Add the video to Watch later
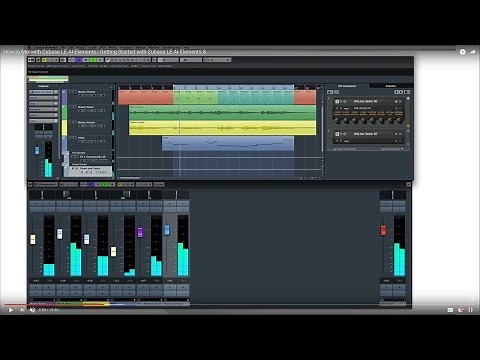This screenshot has width=480, height=360. click(462, 52)
